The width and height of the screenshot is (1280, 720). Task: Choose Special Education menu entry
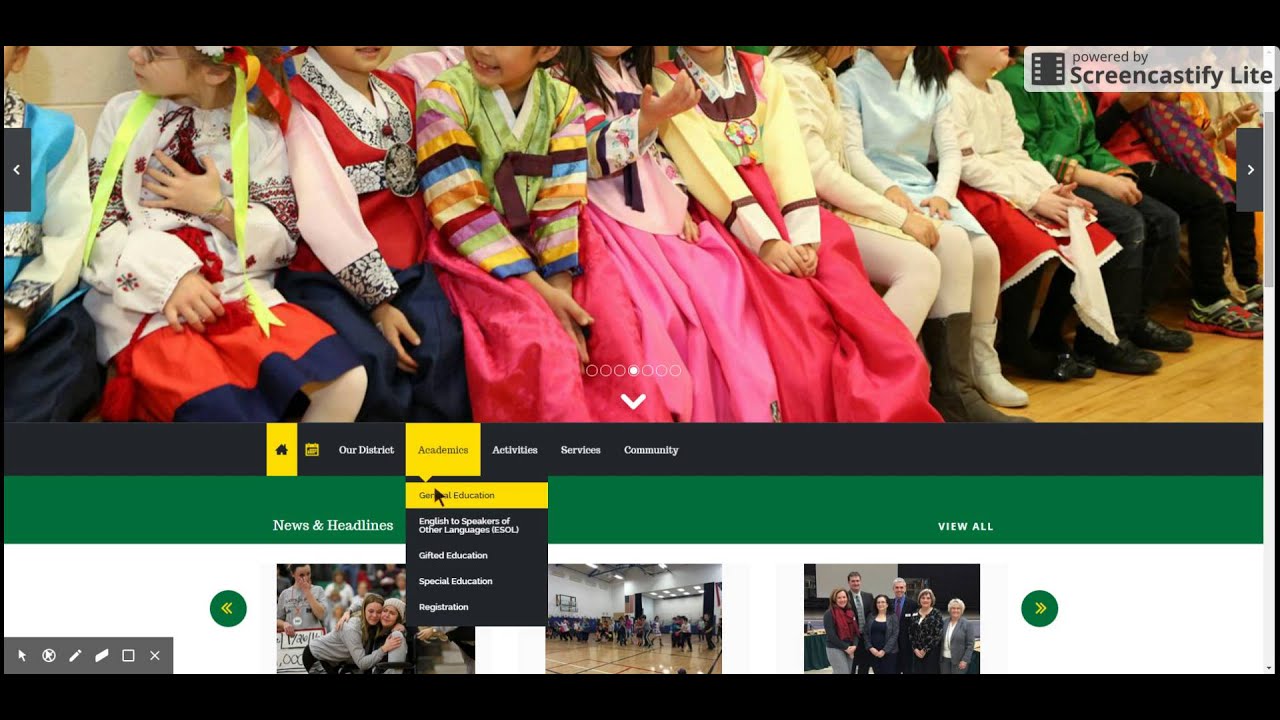477,581
